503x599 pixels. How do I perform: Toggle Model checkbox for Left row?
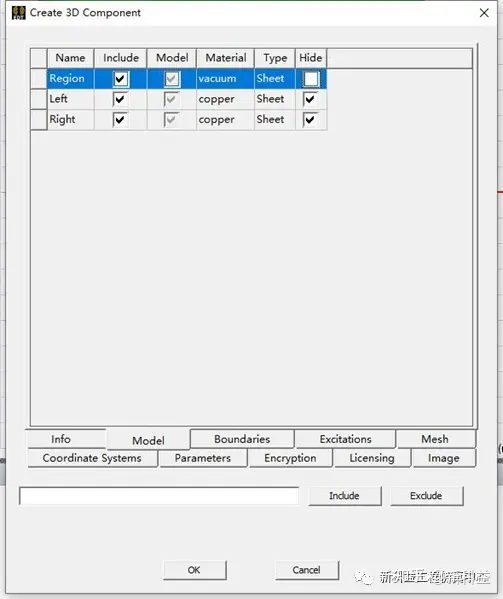point(171,99)
